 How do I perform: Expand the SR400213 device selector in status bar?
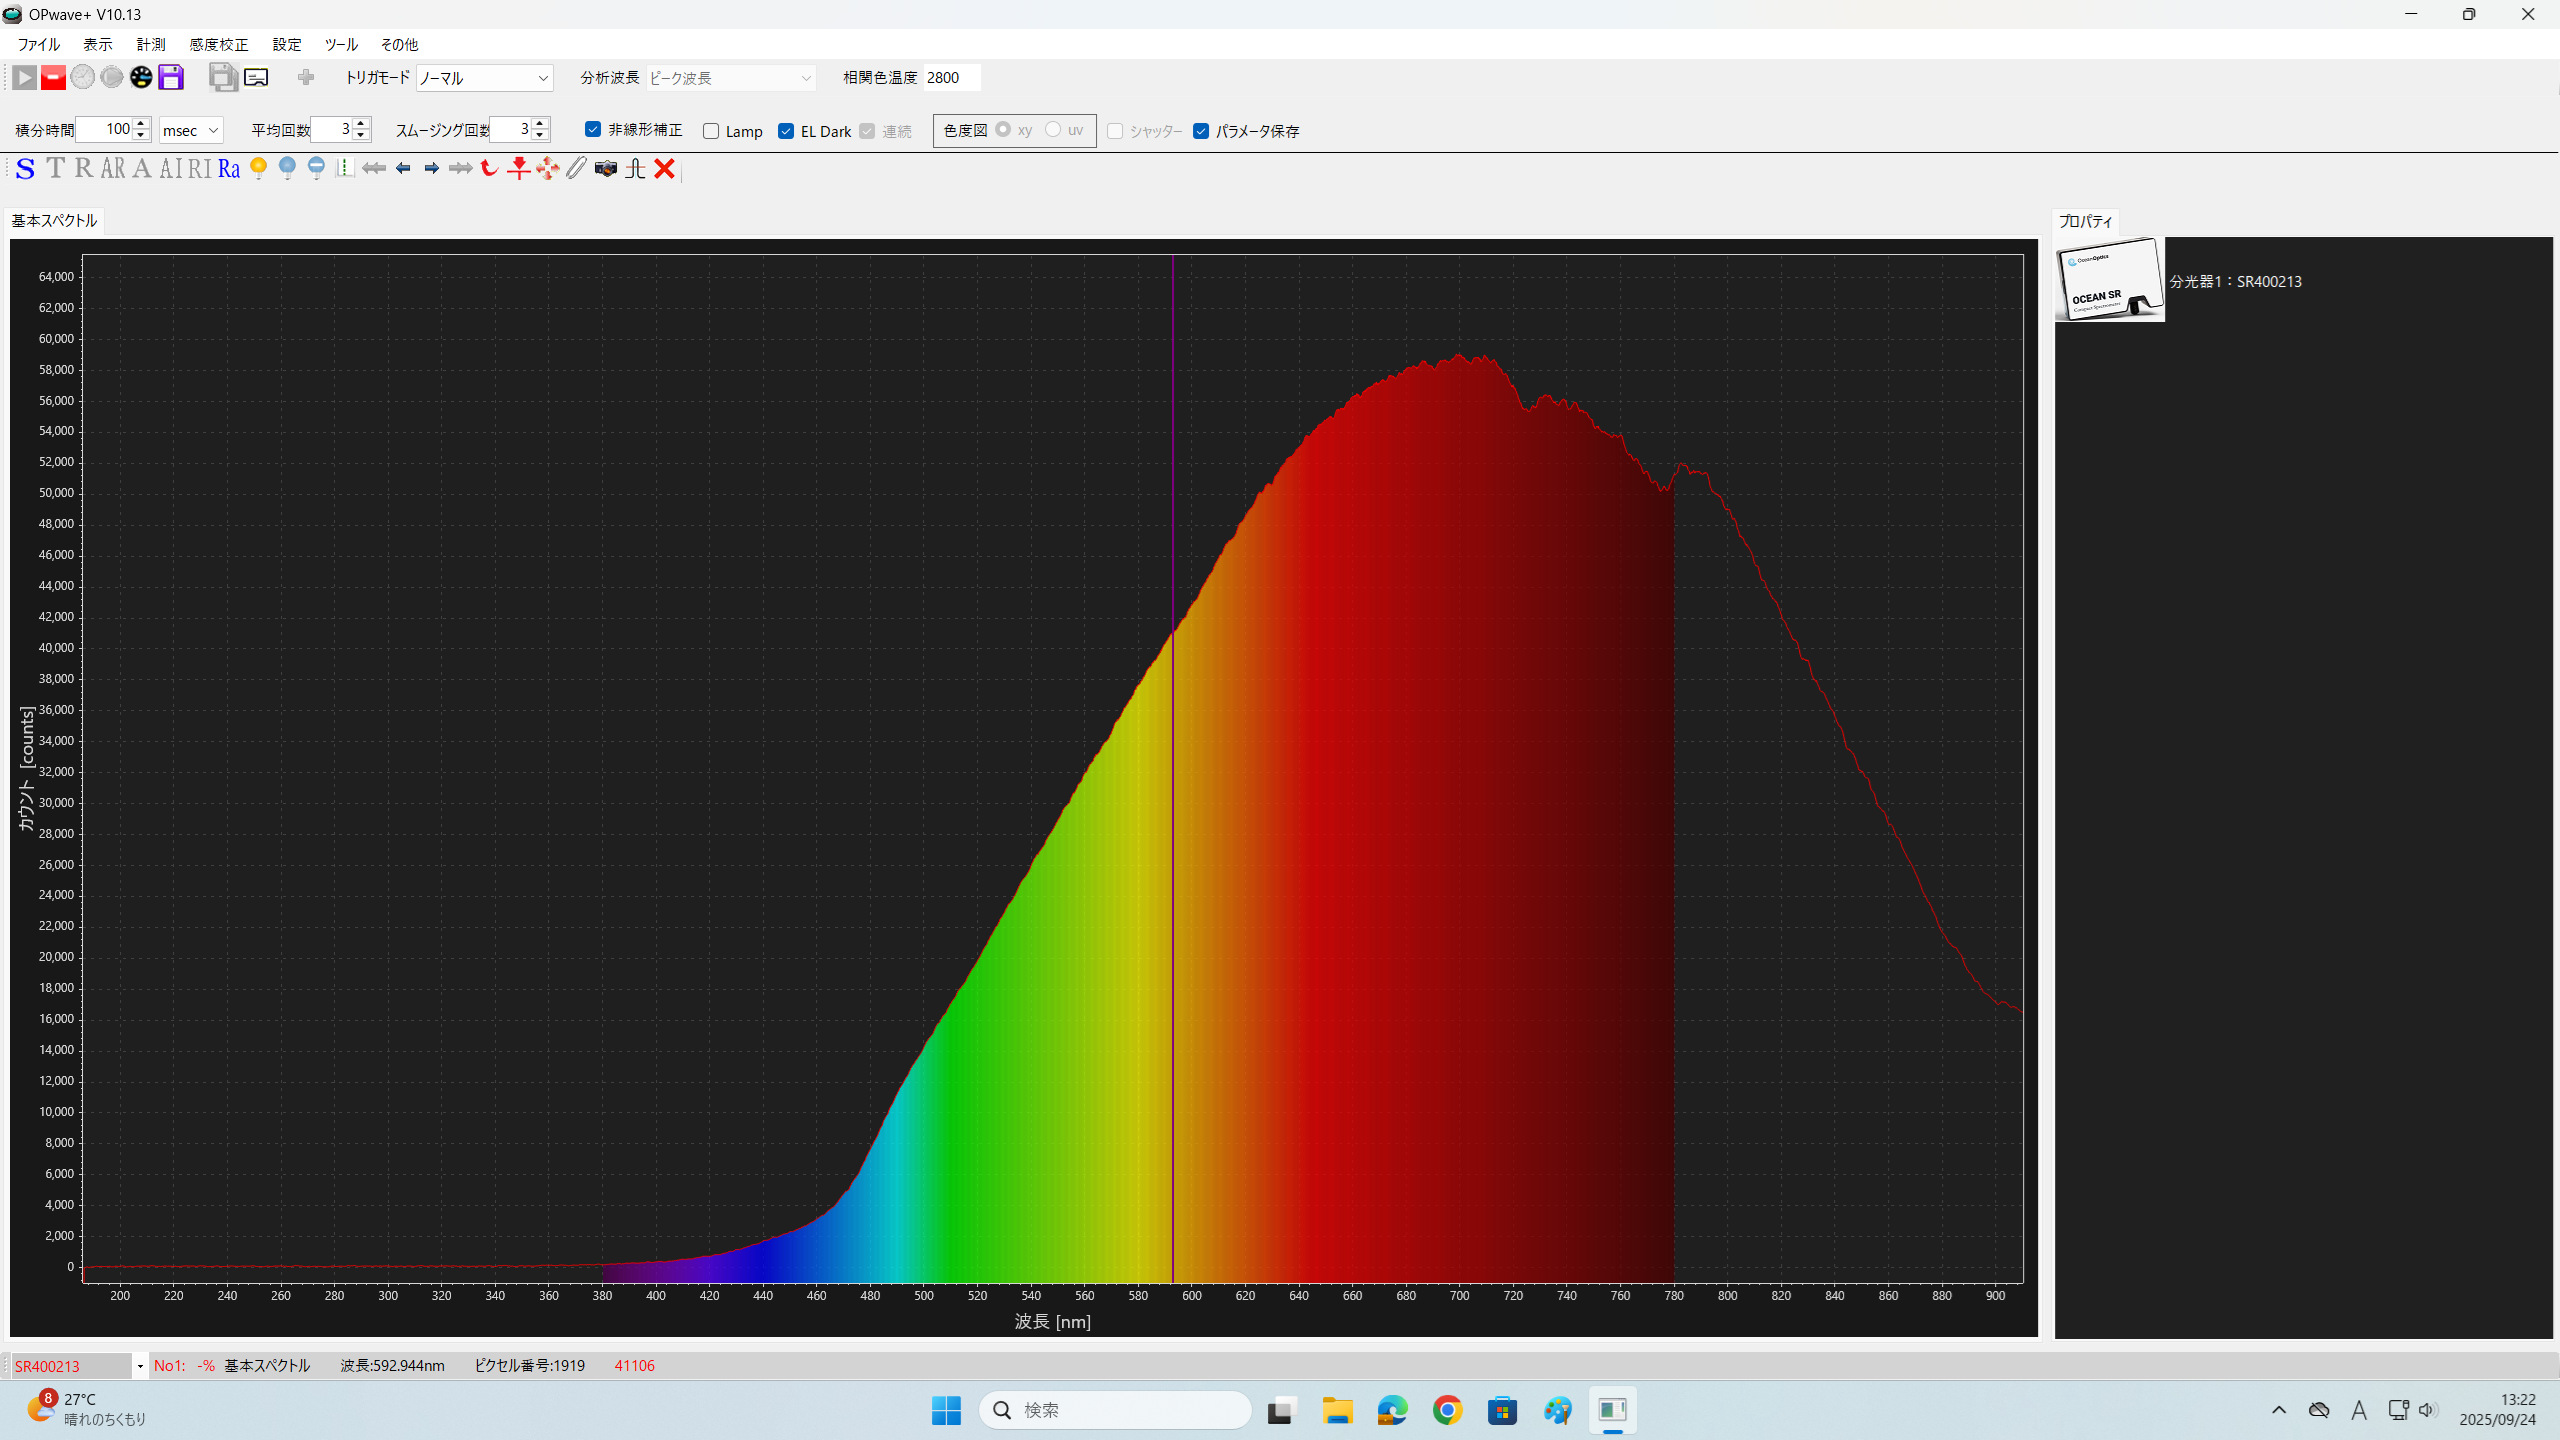140,1366
